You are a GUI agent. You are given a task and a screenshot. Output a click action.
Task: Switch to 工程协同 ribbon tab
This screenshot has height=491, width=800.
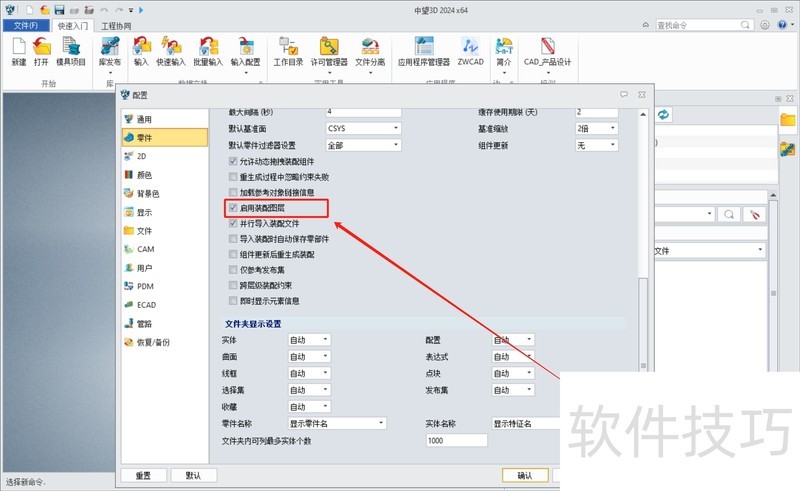pos(116,26)
